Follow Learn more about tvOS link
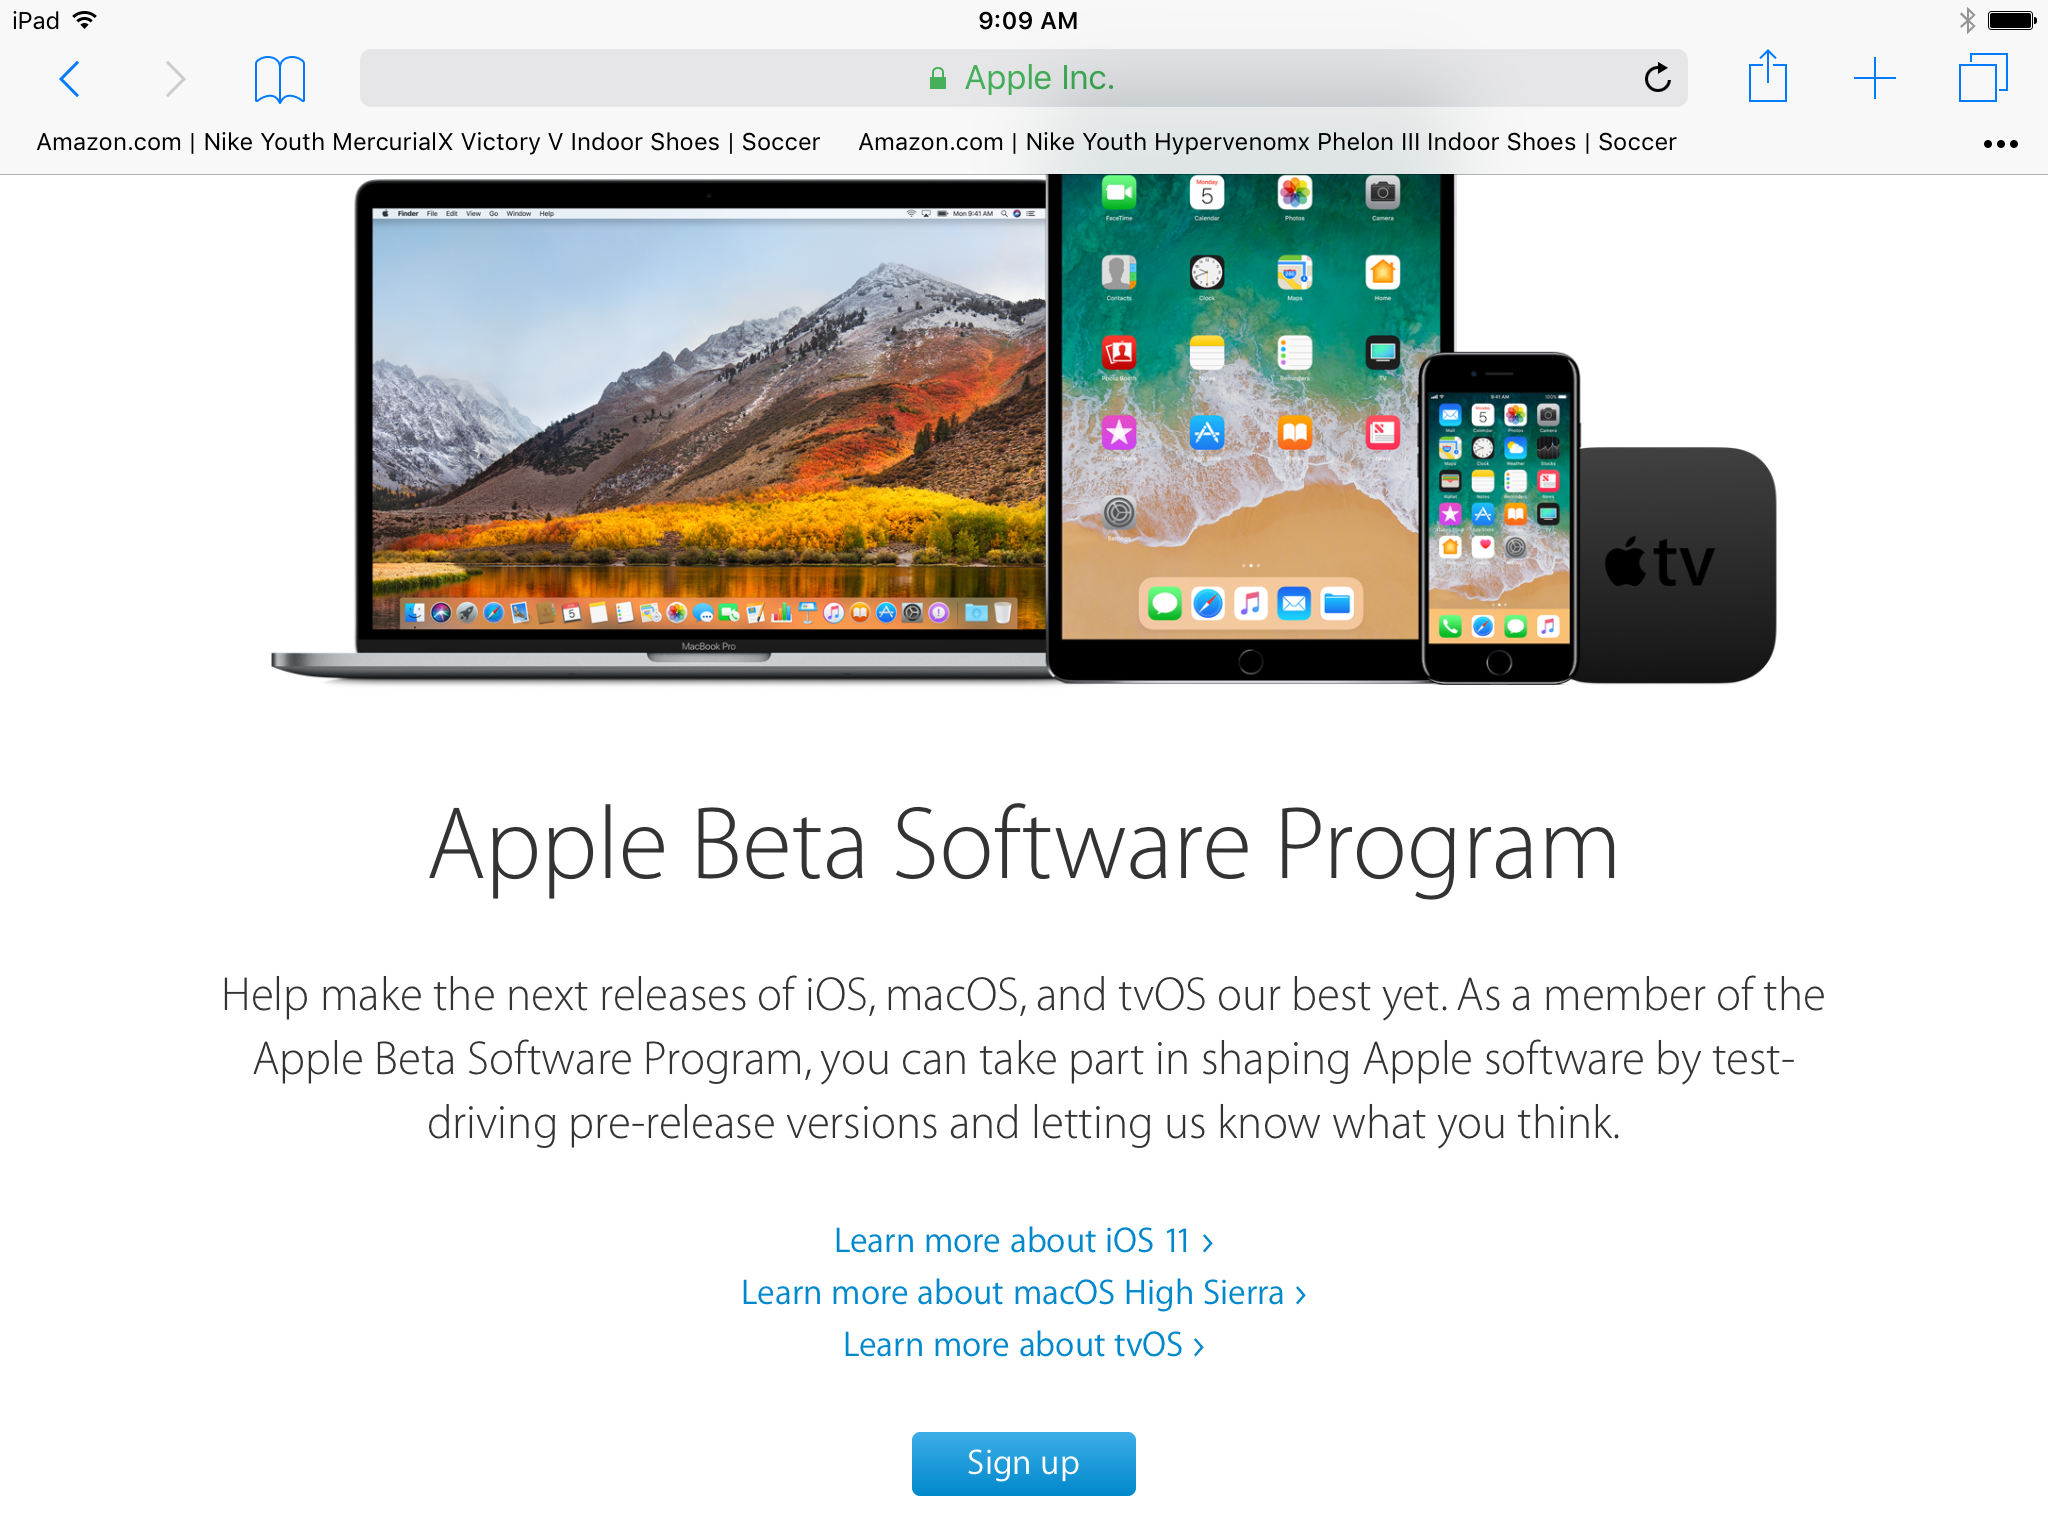2048x1536 pixels. click(1023, 1345)
